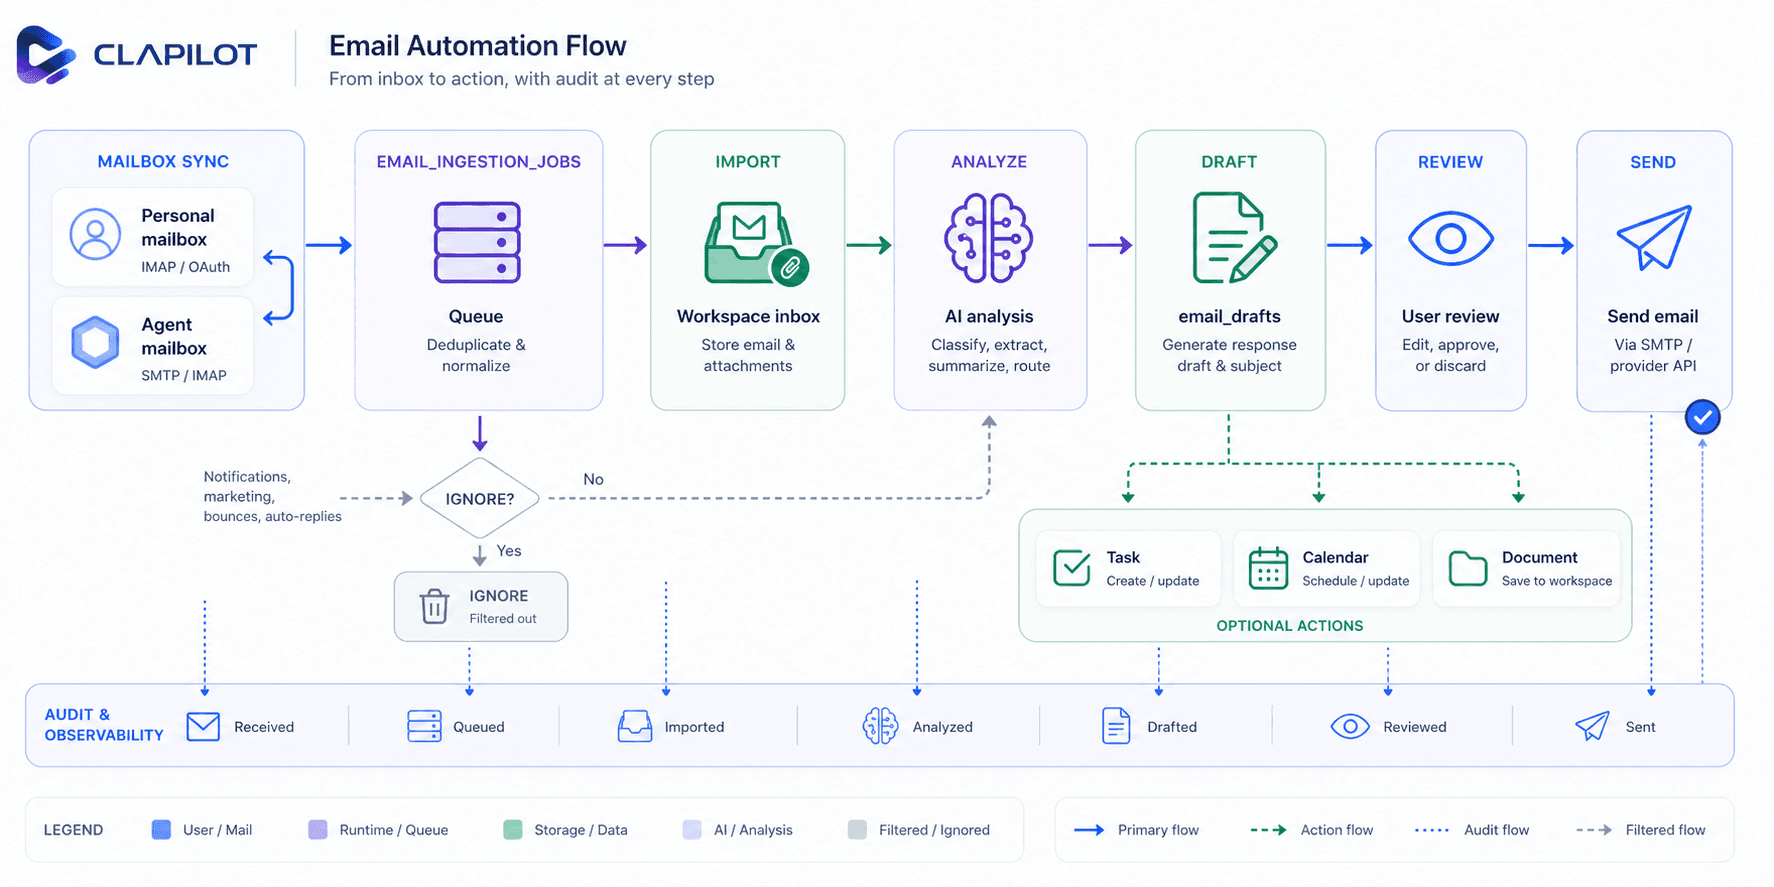Click the OPTIONAL ACTIONS label
Viewport: 1774px width, 887px height.
pos(1289,626)
